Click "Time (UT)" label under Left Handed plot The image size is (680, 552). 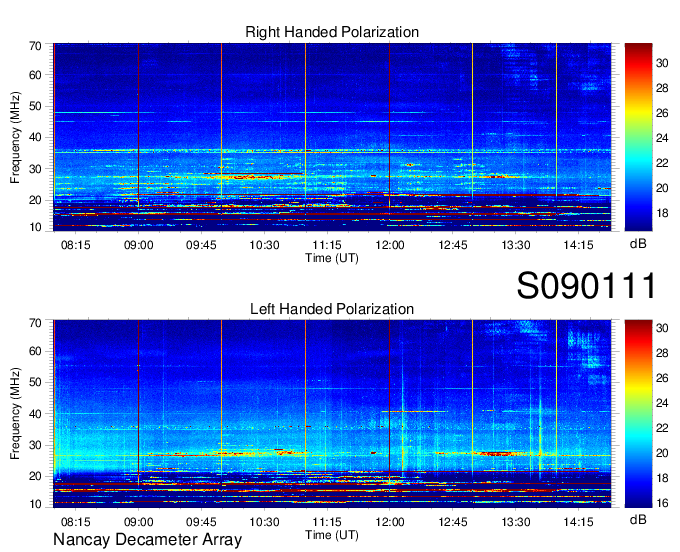pyautogui.click(x=332, y=535)
